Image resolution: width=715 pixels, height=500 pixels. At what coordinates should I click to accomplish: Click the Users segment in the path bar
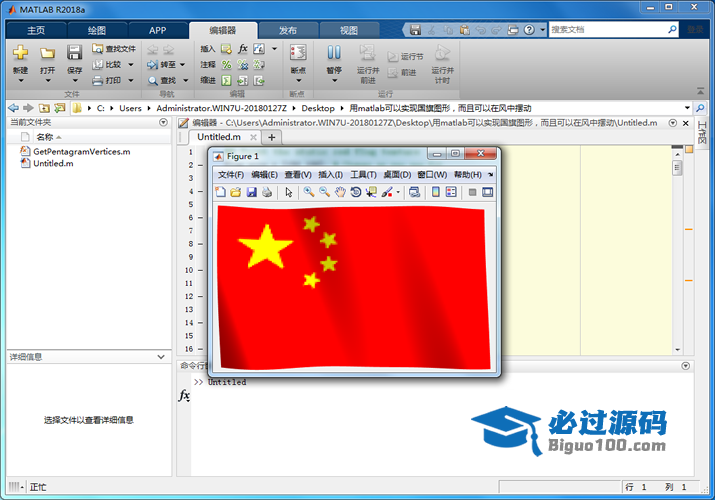130,108
